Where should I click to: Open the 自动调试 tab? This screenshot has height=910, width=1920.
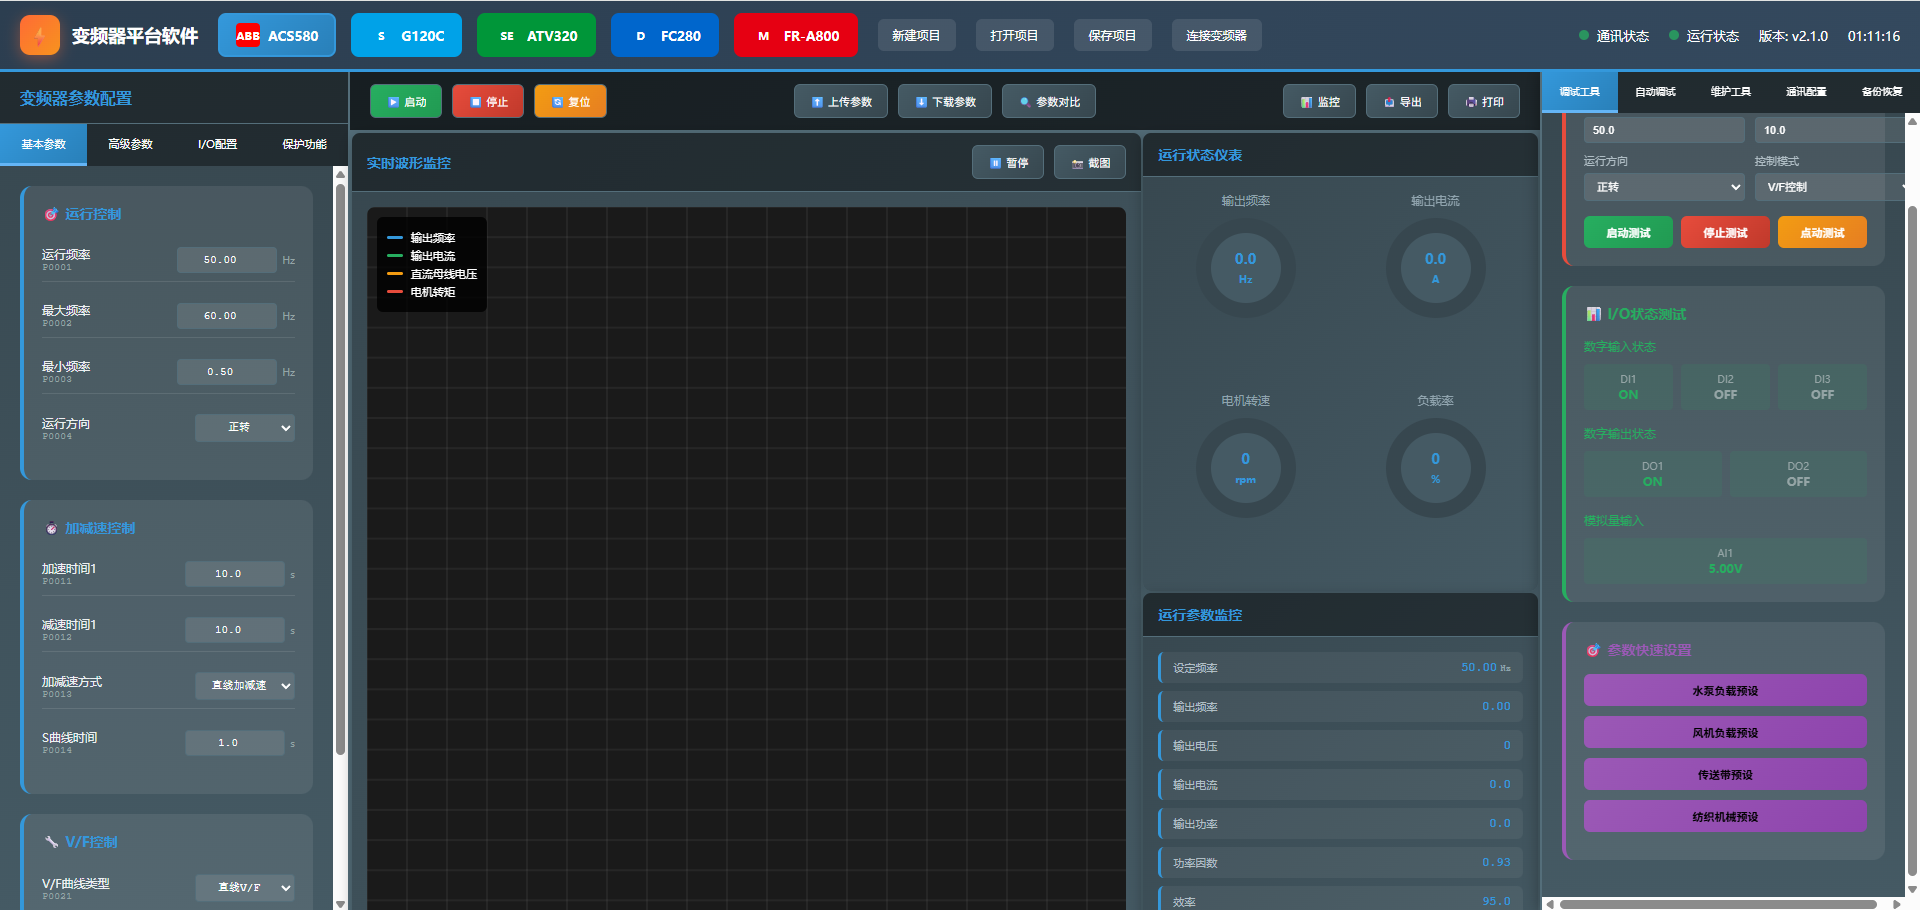point(1655,92)
